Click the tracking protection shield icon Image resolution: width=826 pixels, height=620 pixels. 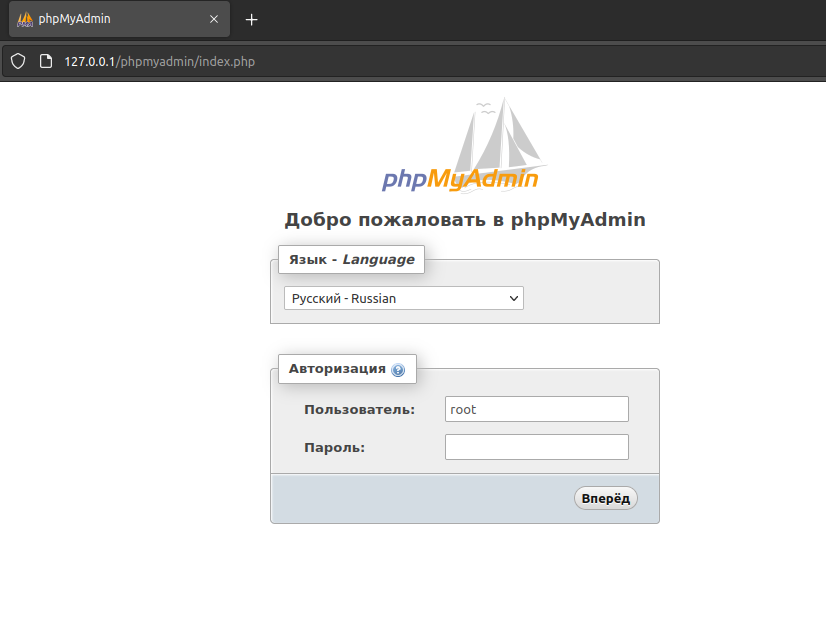pyautogui.click(x=18, y=62)
